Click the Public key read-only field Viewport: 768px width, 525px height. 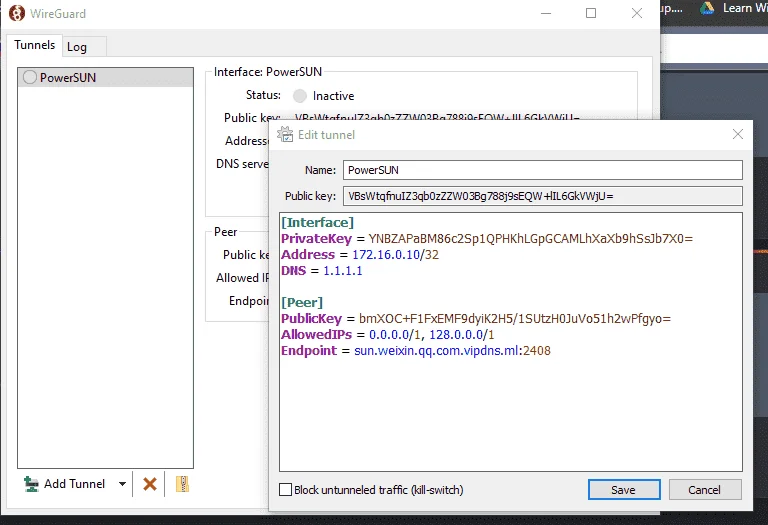pos(543,196)
